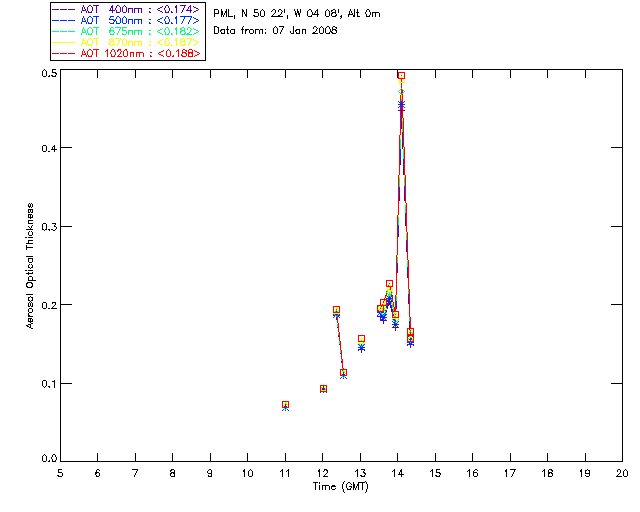The width and height of the screenshot is (640, 512).
Task: Click the red dashed line sample for 1020nm
Action: (63, 53)
